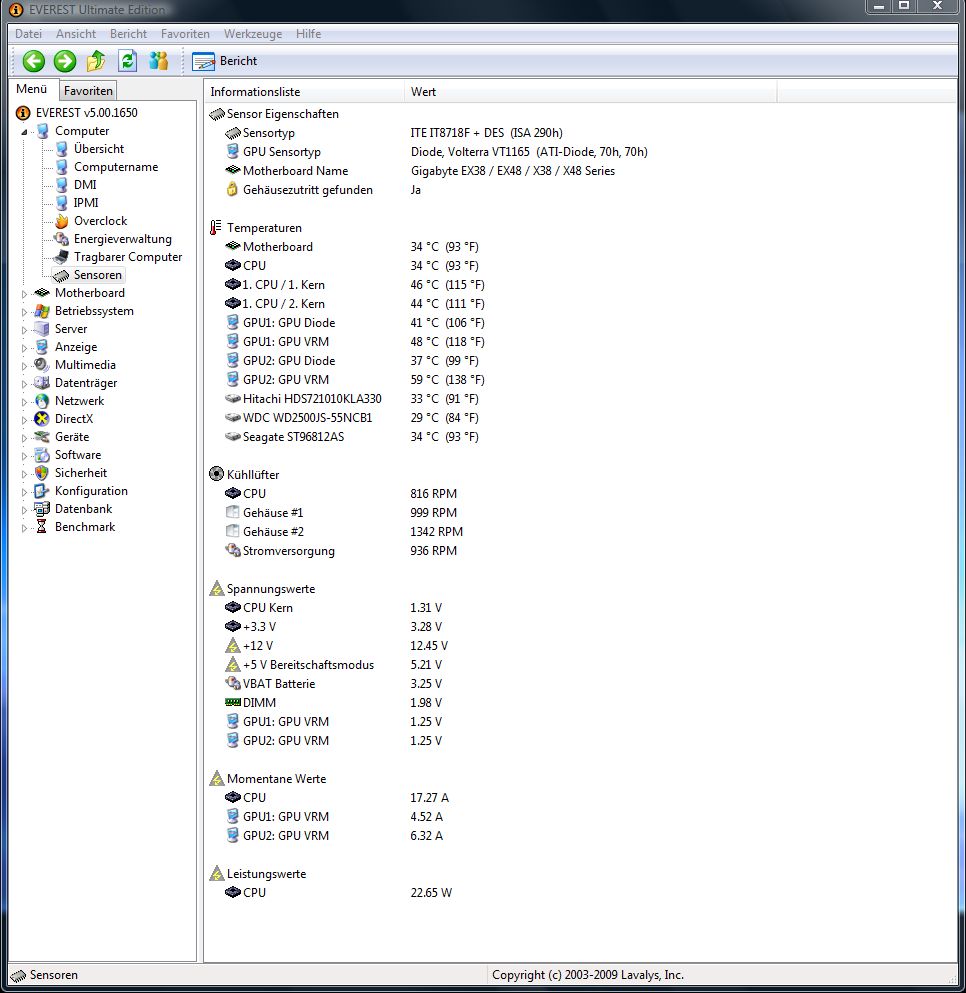
Task: Select the GPU2: GPU Diode temperature row
Action: [352, 361]
